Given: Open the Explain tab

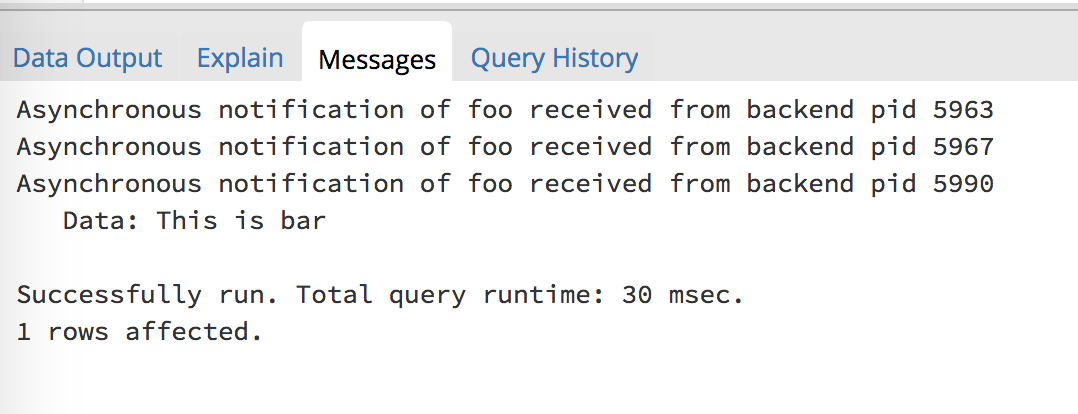Looking at the screenshot, I should pos(240,58).
